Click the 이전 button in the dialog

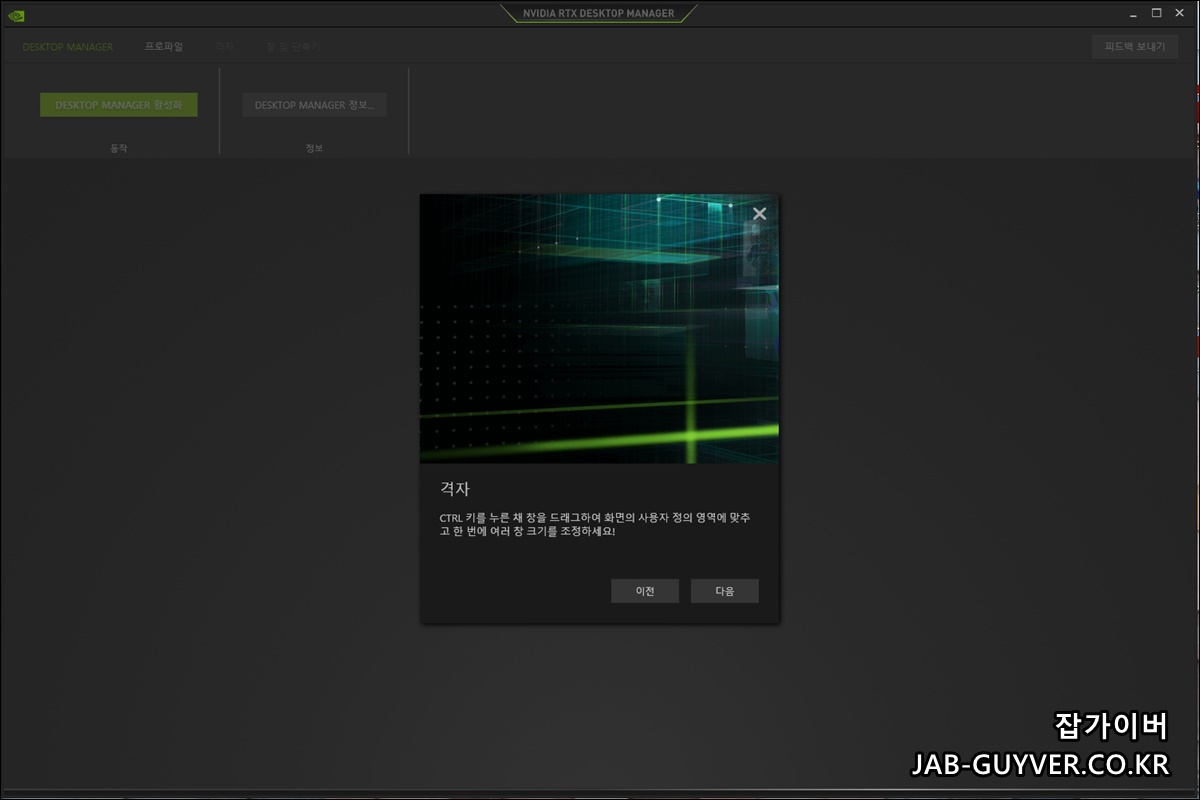pyautogui.click(x=645, y=591)
